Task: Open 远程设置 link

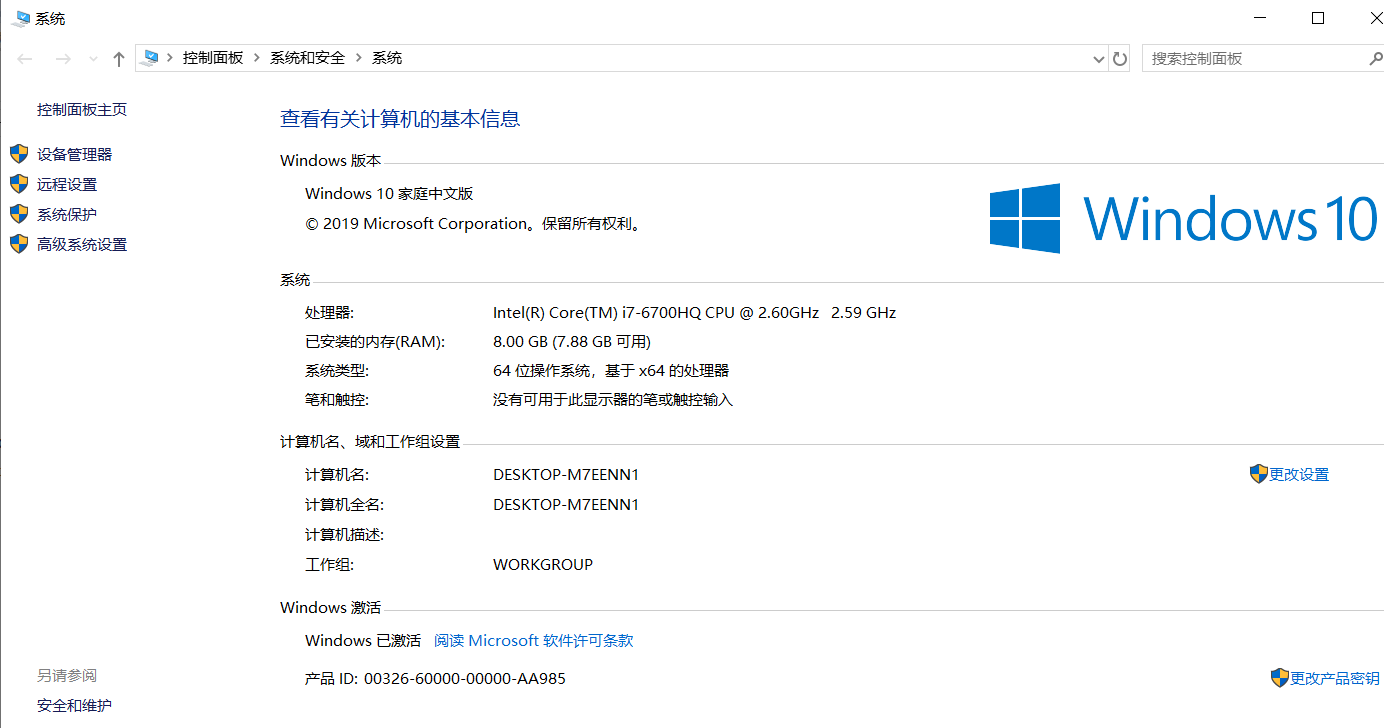Action: click(67, 184)
